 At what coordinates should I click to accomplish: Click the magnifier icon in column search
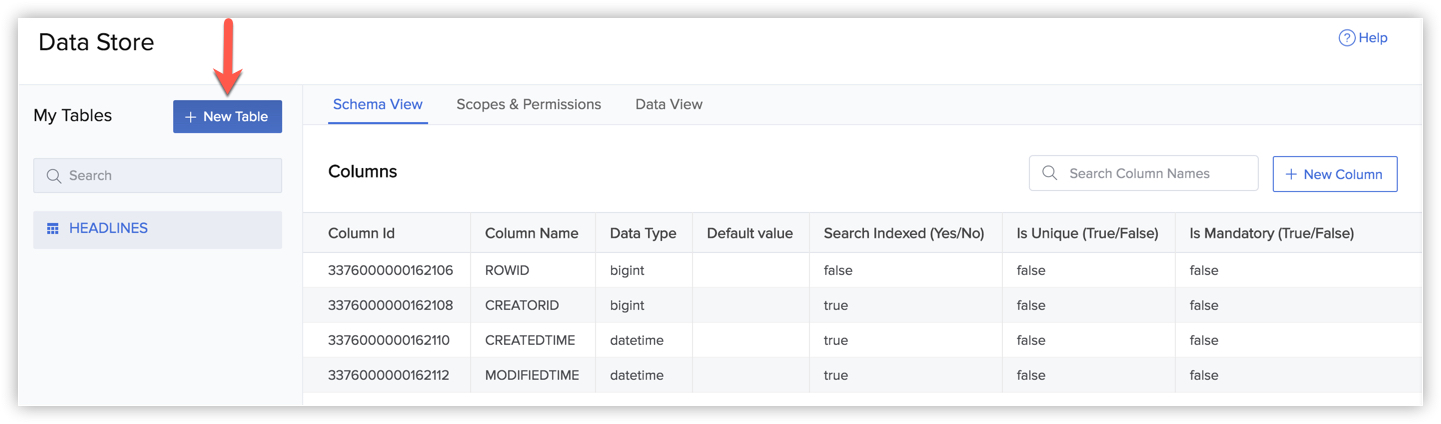[x=1050, y=174]
